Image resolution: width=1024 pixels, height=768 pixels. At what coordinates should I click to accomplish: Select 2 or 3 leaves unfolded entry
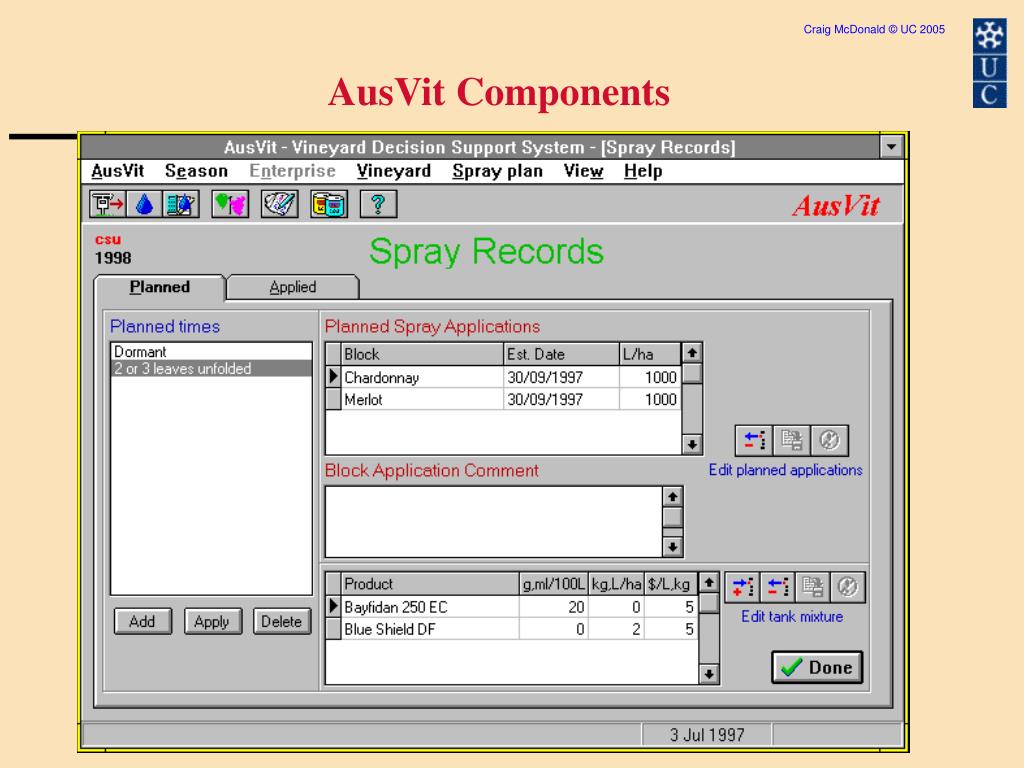211,368
